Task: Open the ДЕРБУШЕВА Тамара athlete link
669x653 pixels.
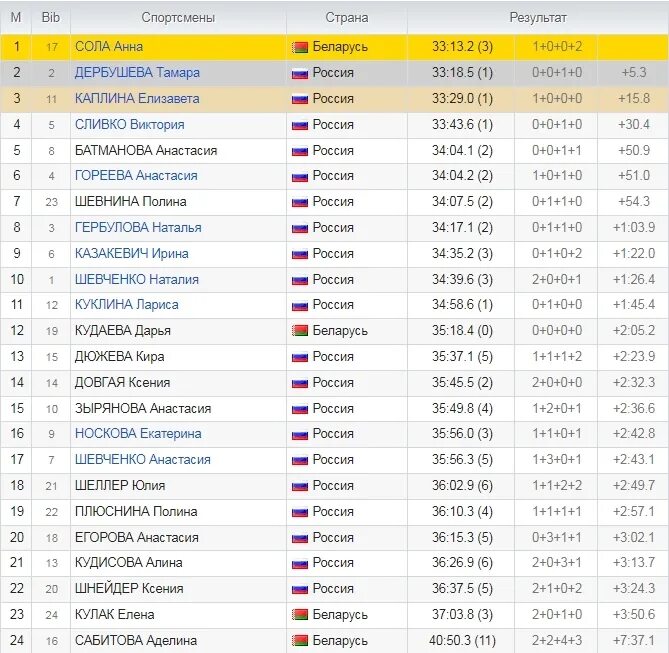Action: click(137, 73)
